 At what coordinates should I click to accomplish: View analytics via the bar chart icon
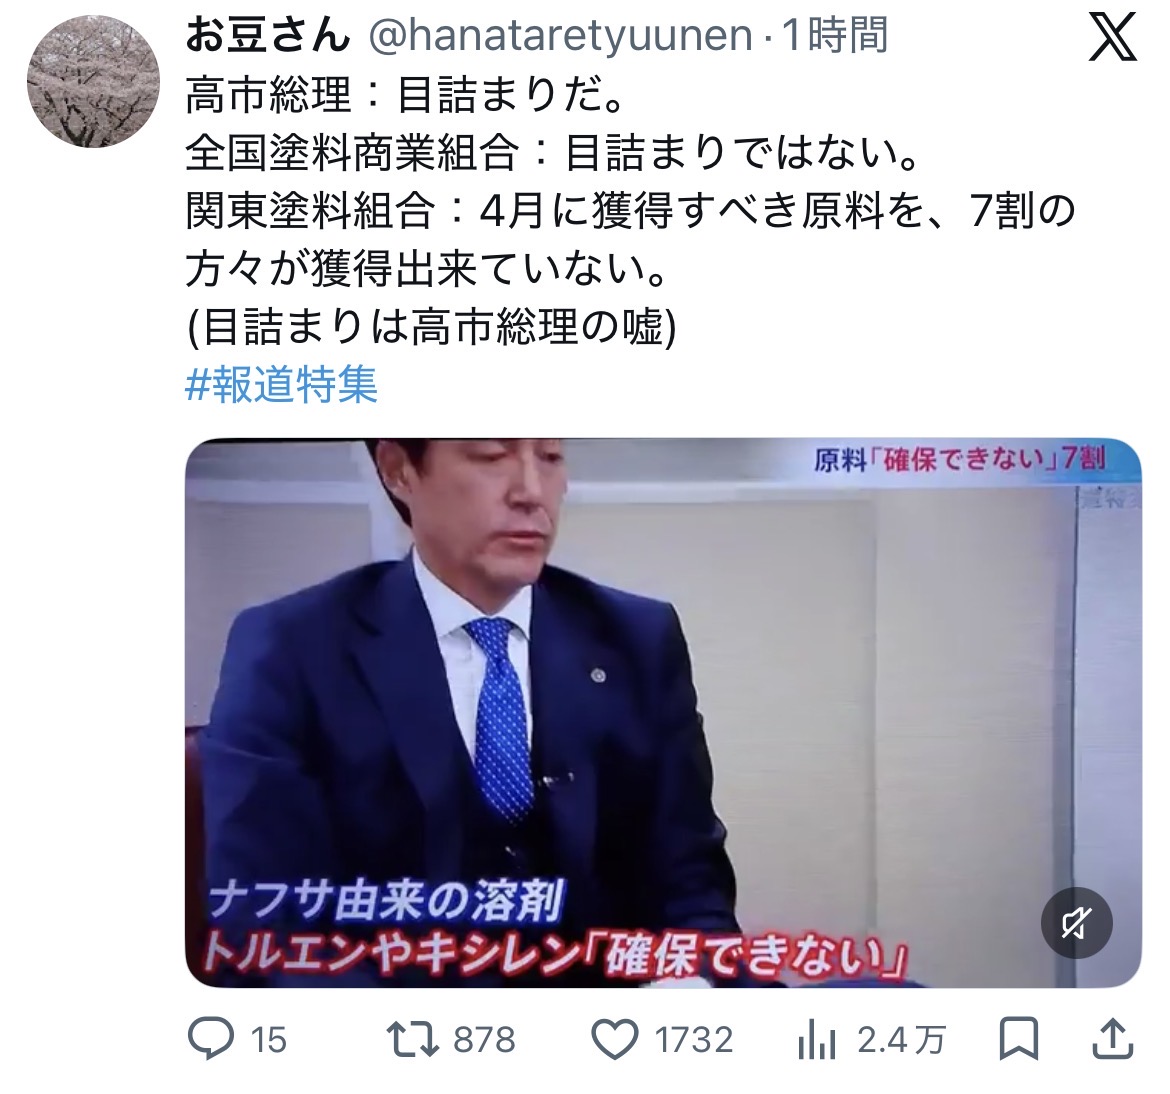816,1040
